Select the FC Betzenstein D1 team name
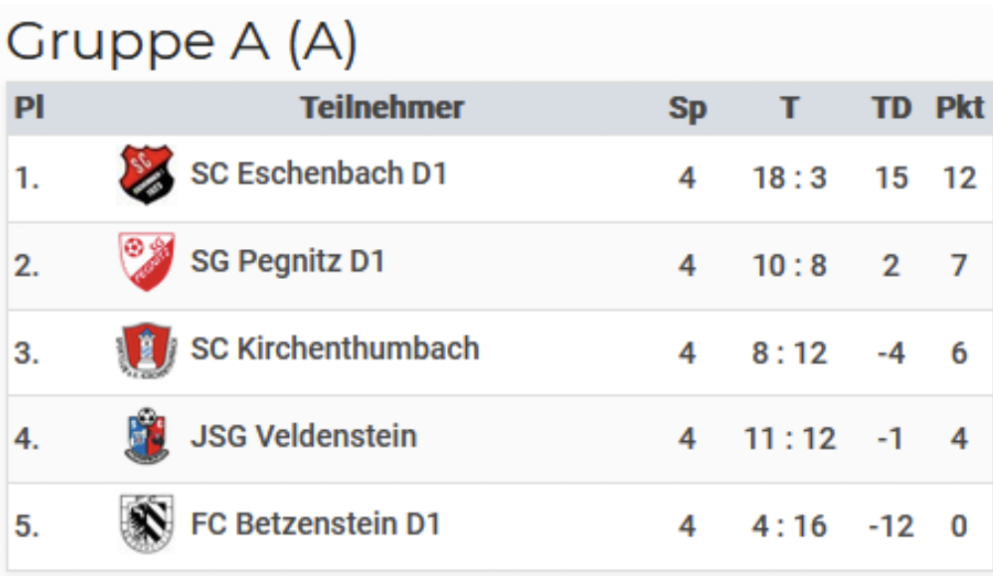The image size is (993, 576). (315, 524)
